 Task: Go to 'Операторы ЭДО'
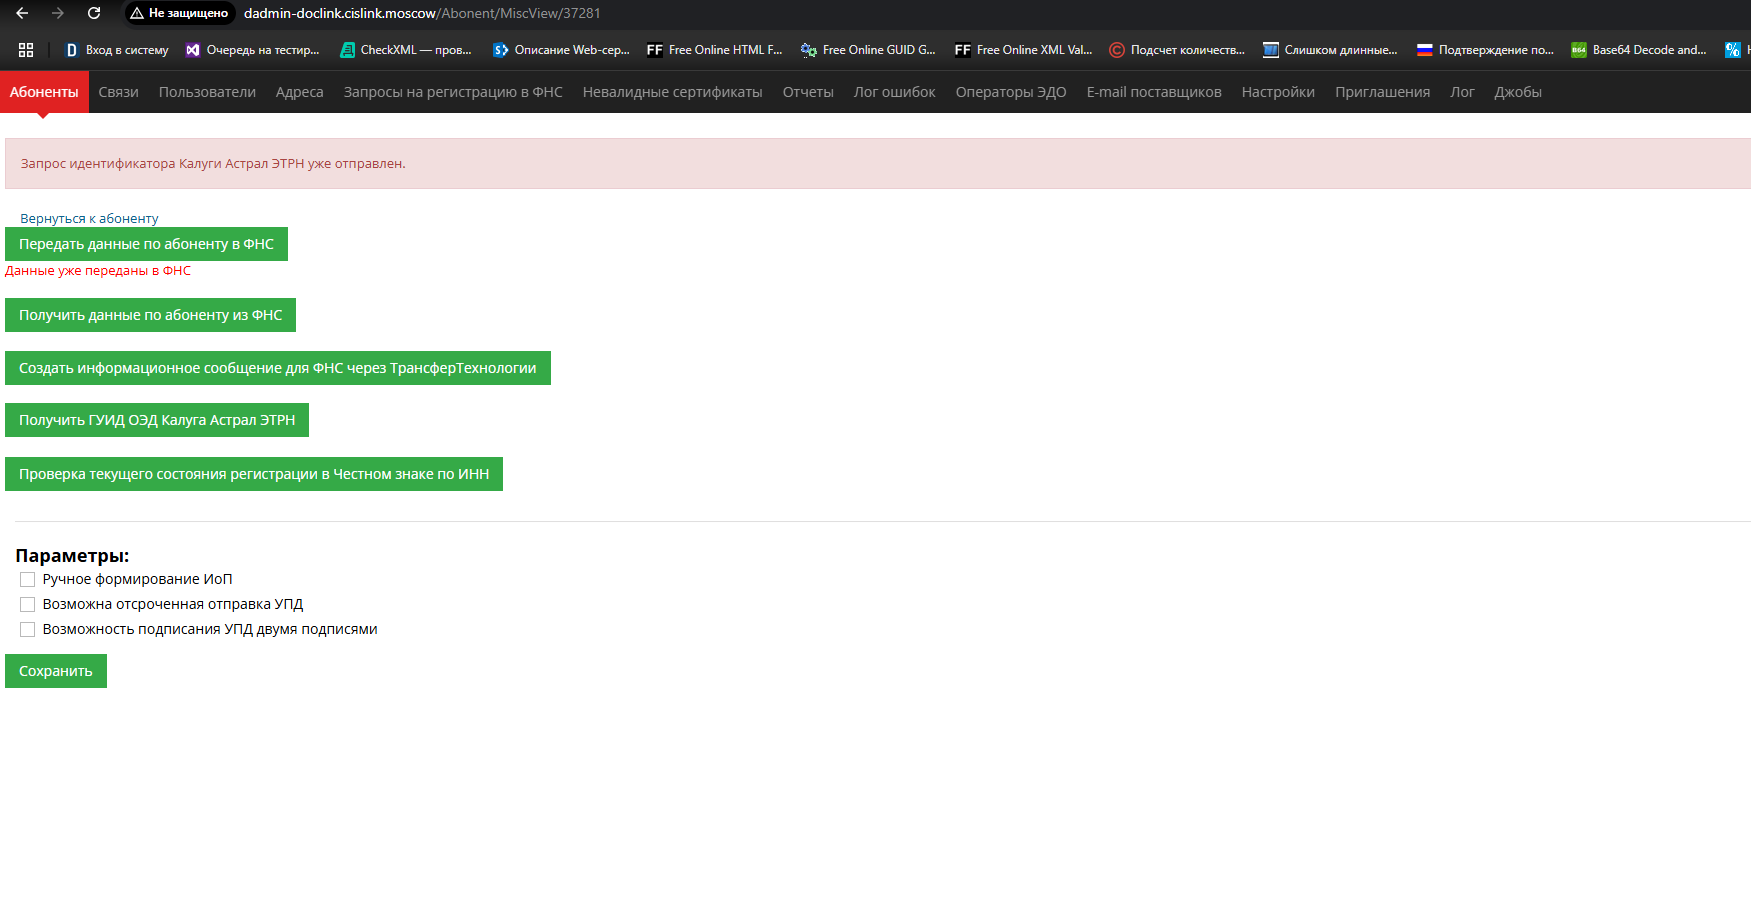[x=1011, y=92]
